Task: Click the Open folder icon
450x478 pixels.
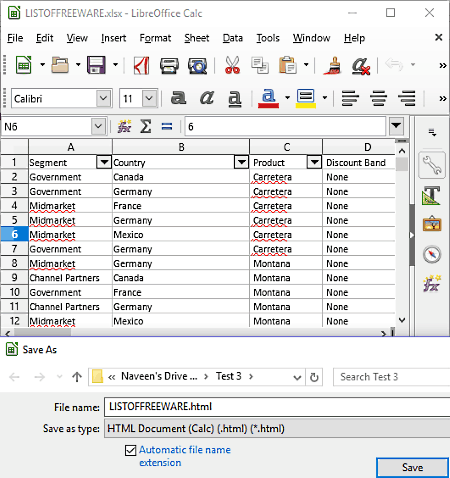Action: [60, 65]
